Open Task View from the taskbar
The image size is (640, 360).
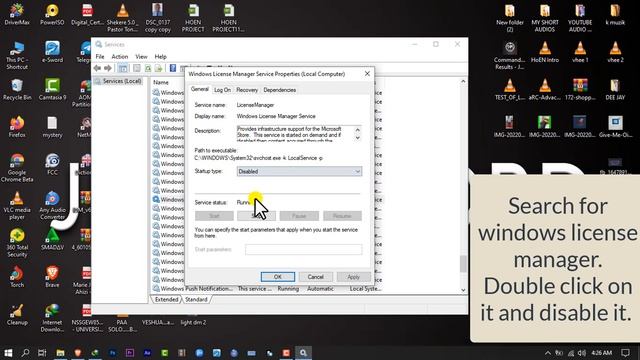pos(42,353)
